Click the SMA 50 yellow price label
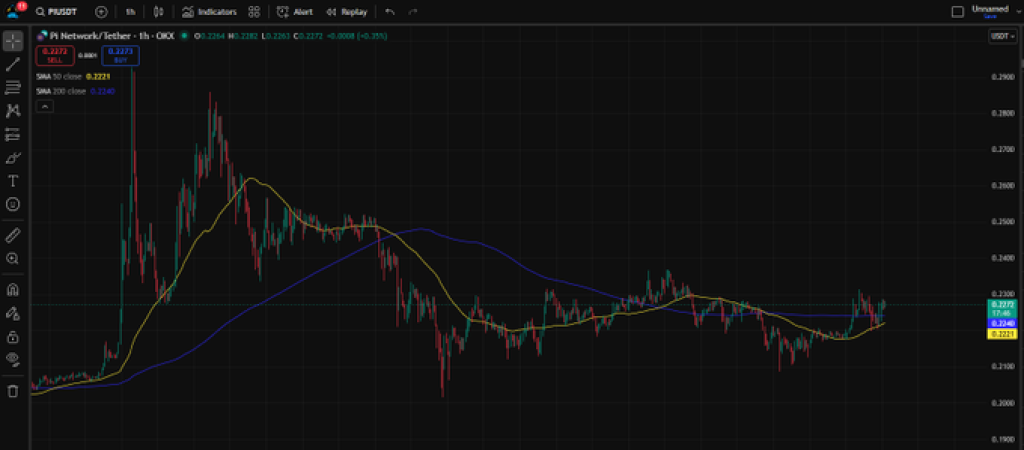The height and width of the screenshot is (450, 1024). click(x=1002, y=334)
